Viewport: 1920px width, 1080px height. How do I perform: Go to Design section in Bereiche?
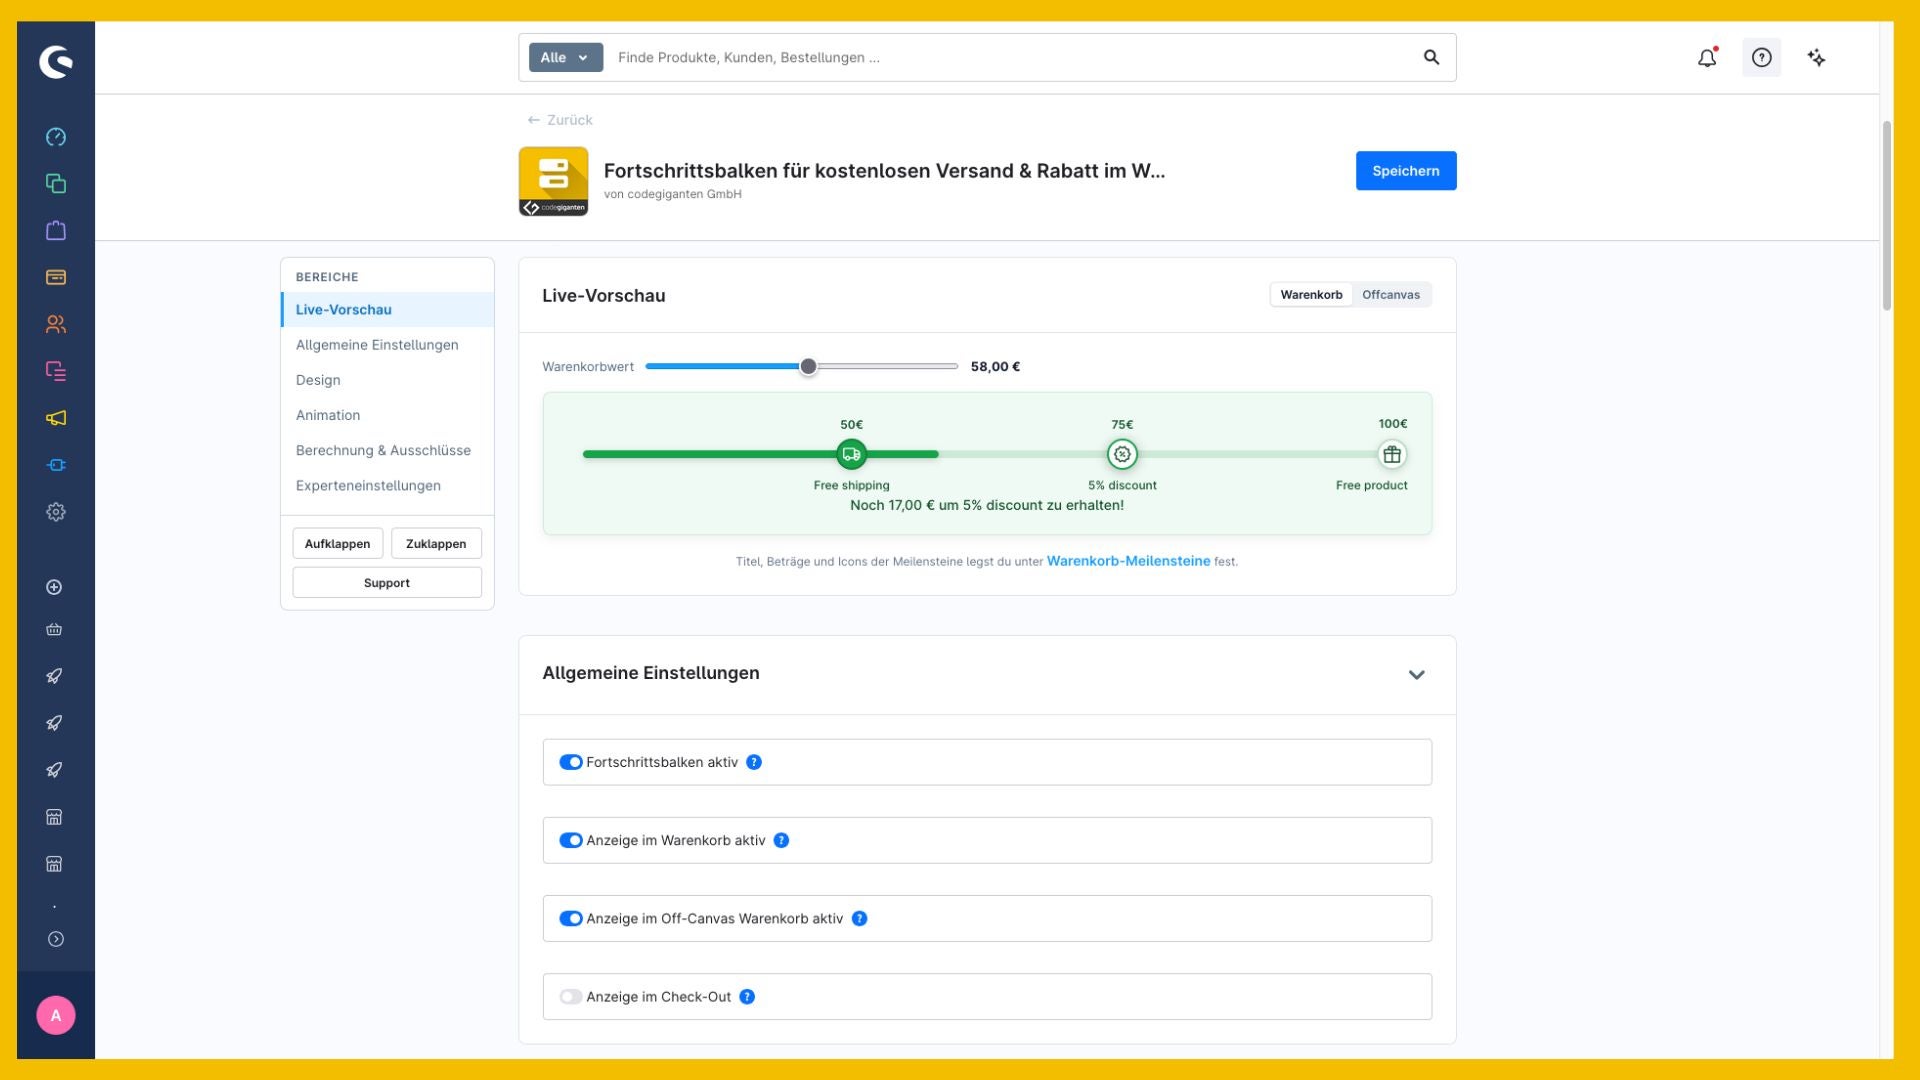[387, 380]
